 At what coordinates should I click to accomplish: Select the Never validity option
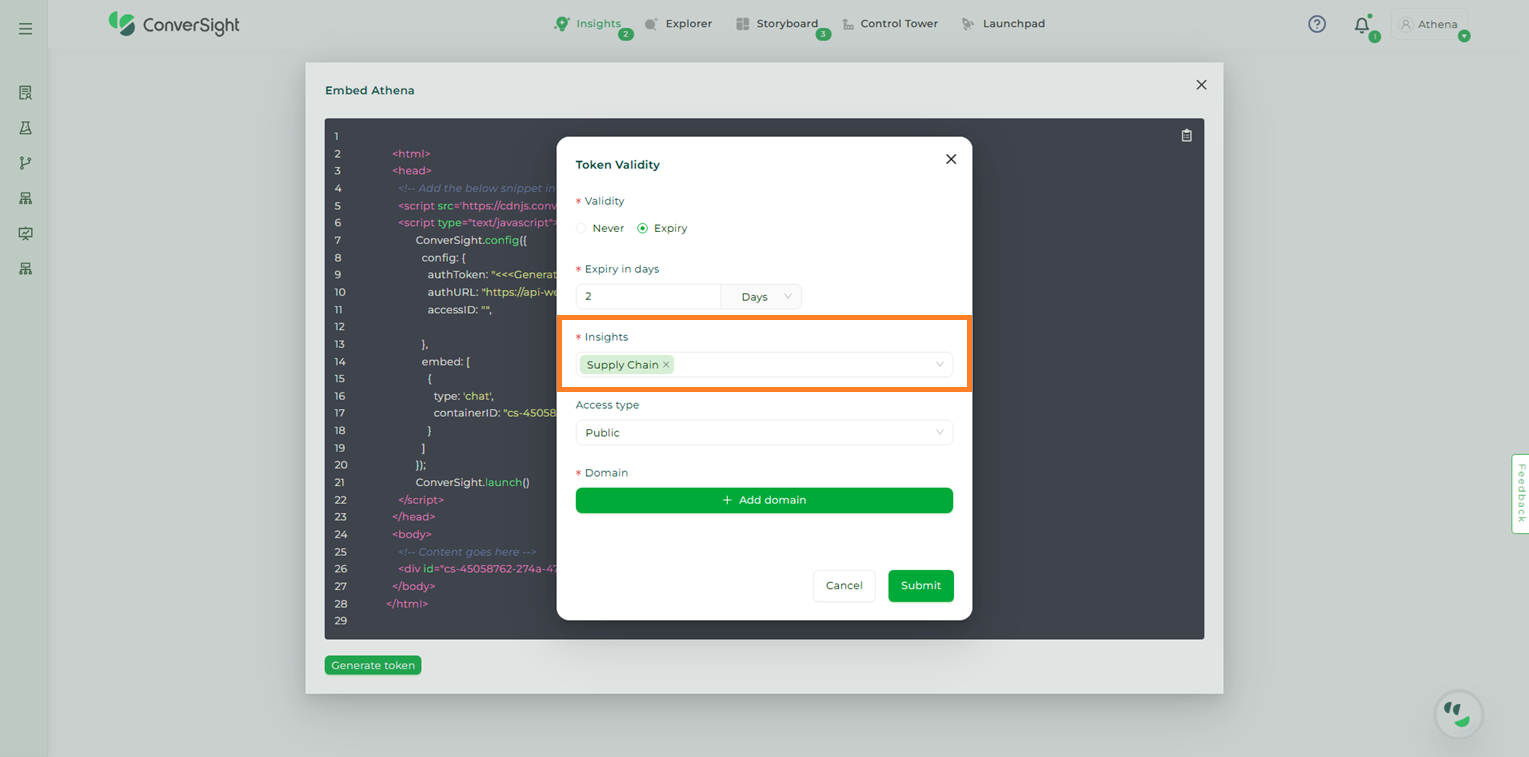582,229
